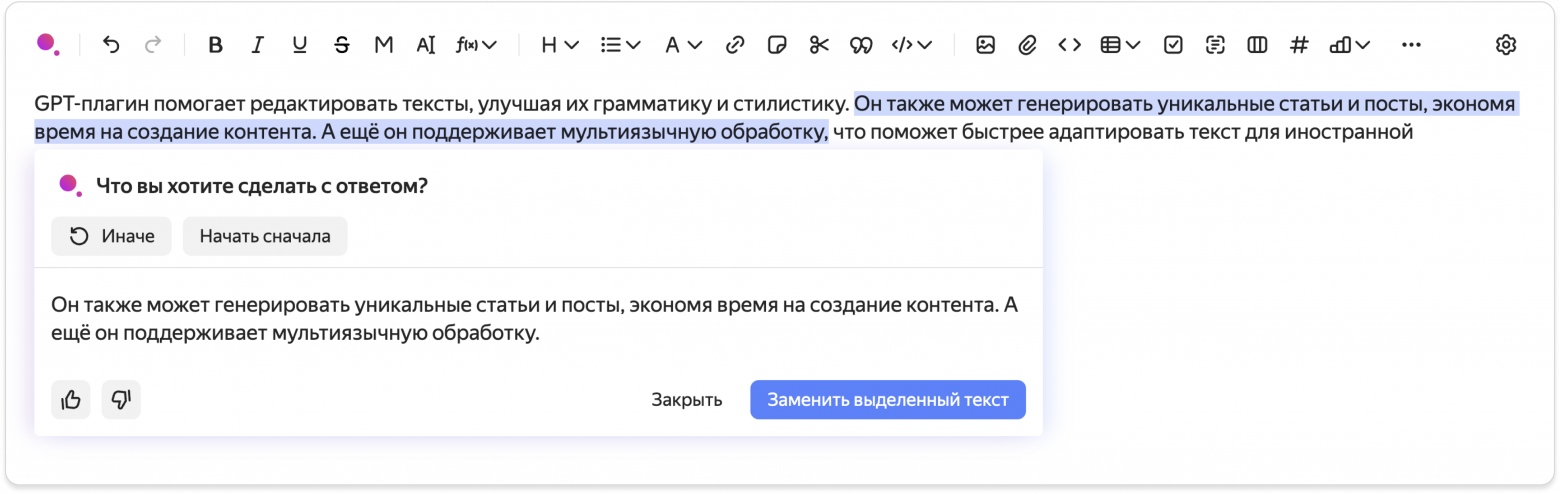The height and width of the screenshot is (494, 1560).
Task: Open the code block dropdown
Action: click(x=911, y=44)
